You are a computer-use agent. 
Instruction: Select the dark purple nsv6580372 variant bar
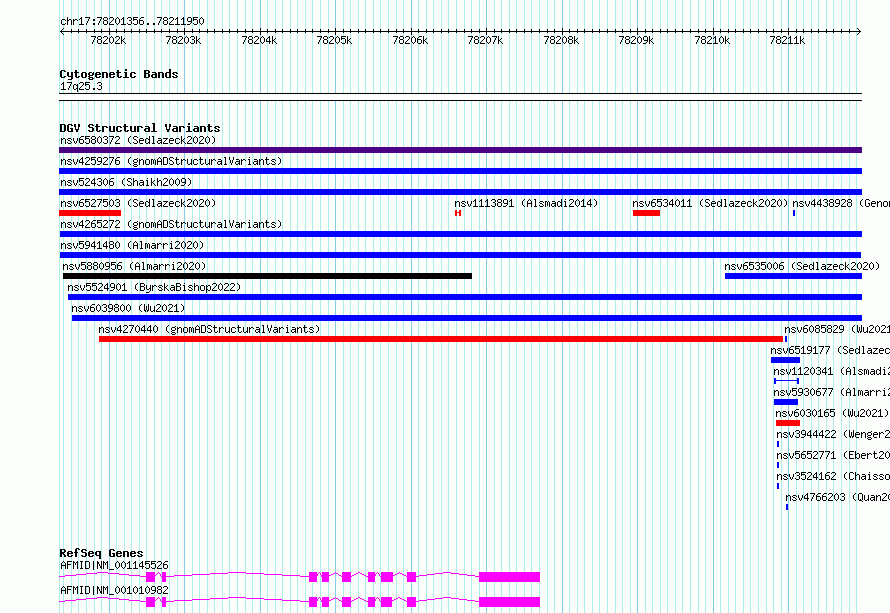click(460, 150)
